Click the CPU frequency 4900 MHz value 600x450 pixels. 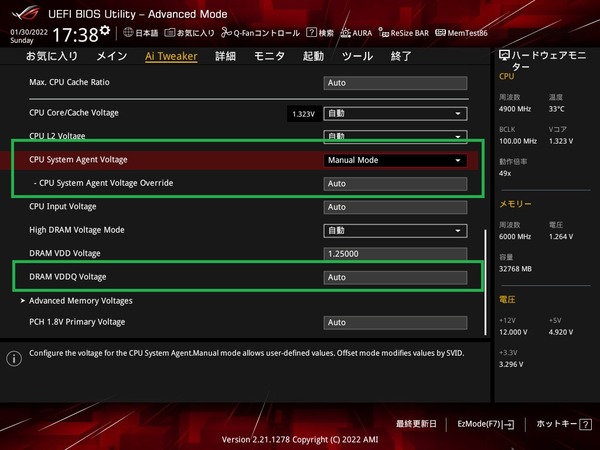pyautogui.click(x=515, y=109)
